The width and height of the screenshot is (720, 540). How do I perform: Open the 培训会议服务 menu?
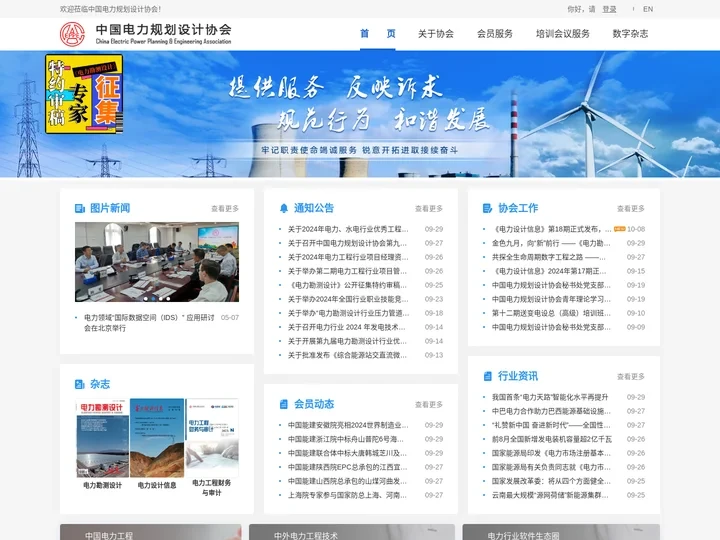click(562, 34)
